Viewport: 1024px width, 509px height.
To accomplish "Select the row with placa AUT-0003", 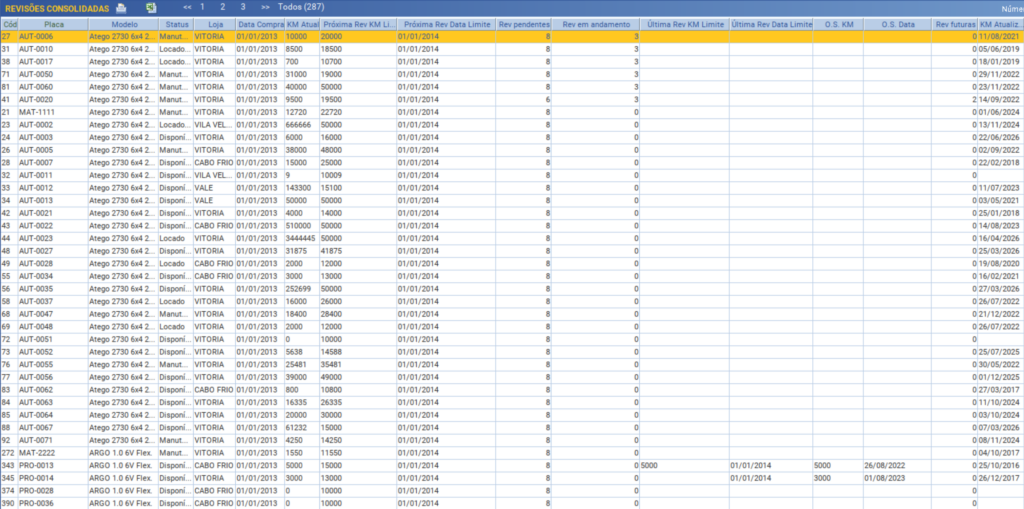I will coord(512,138).
